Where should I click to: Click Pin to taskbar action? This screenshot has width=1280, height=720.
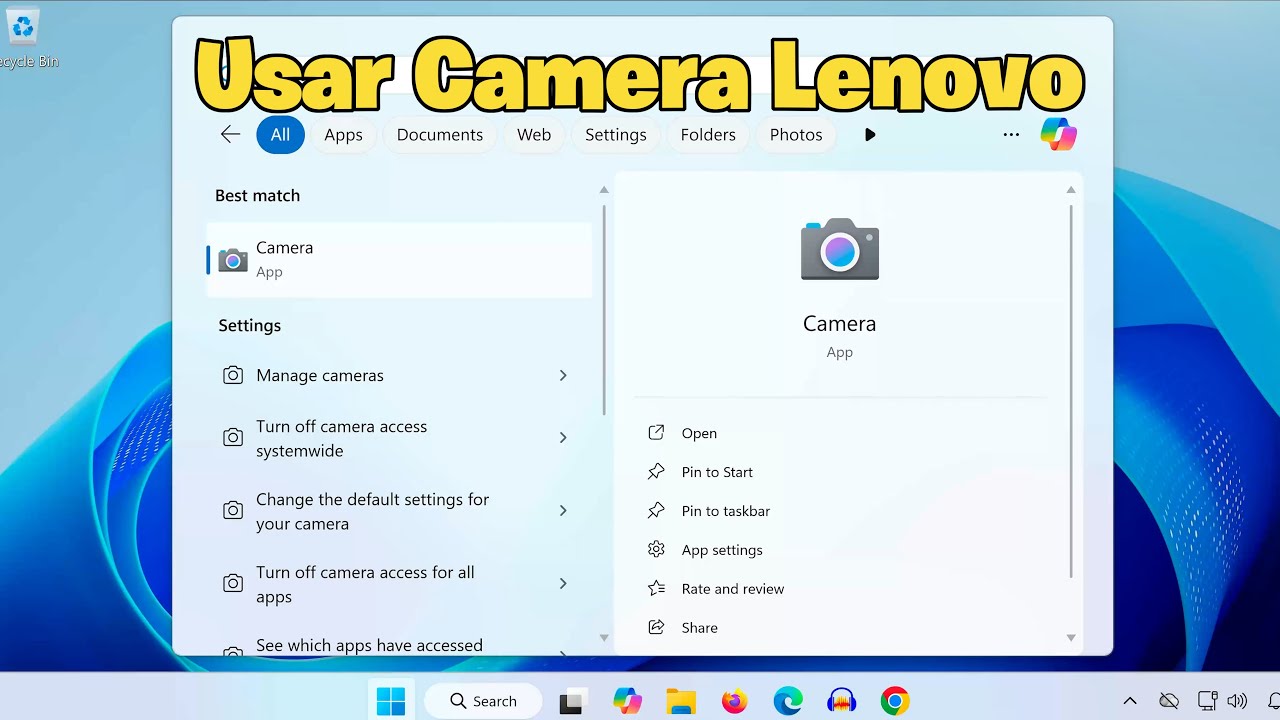point(726,511)
